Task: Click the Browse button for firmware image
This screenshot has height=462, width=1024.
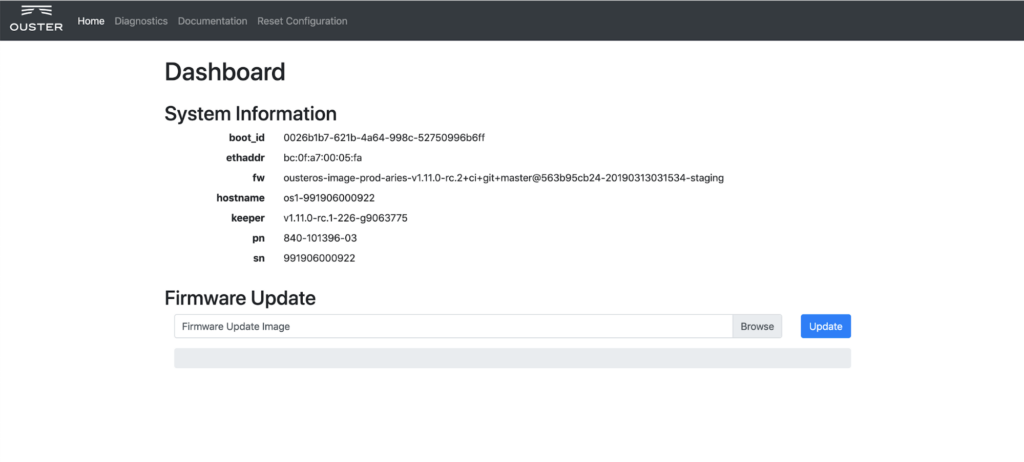Action: point(757,327)
